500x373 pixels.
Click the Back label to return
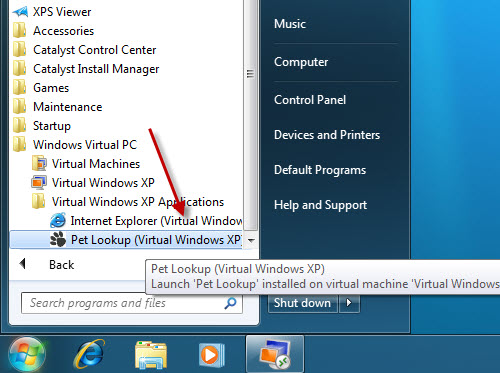62,265
